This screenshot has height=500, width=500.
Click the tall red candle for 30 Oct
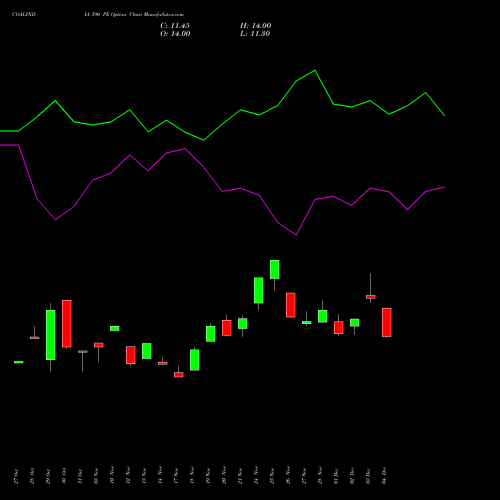(67, 324)
